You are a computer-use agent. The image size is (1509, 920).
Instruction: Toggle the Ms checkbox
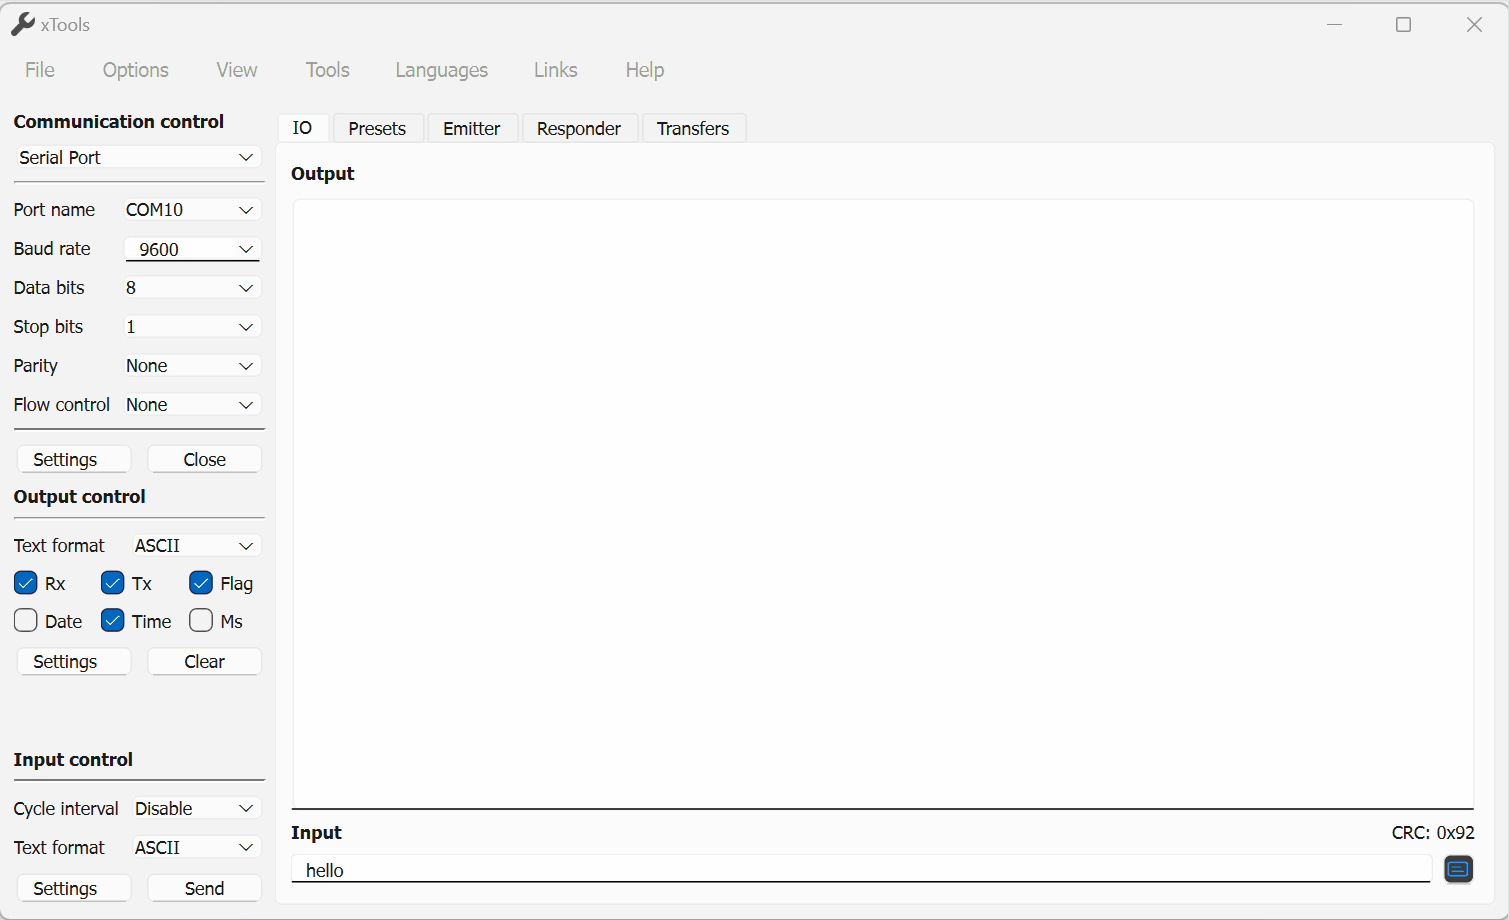[201, 621]
